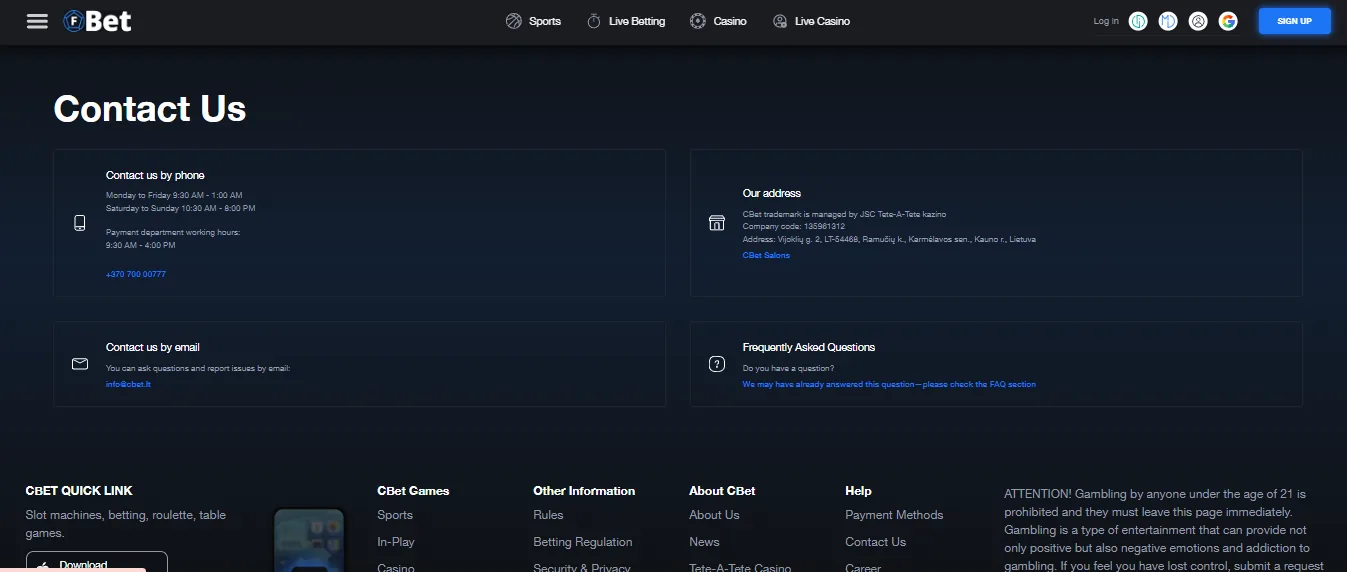Log in with the Google icon

[1228, 21]
